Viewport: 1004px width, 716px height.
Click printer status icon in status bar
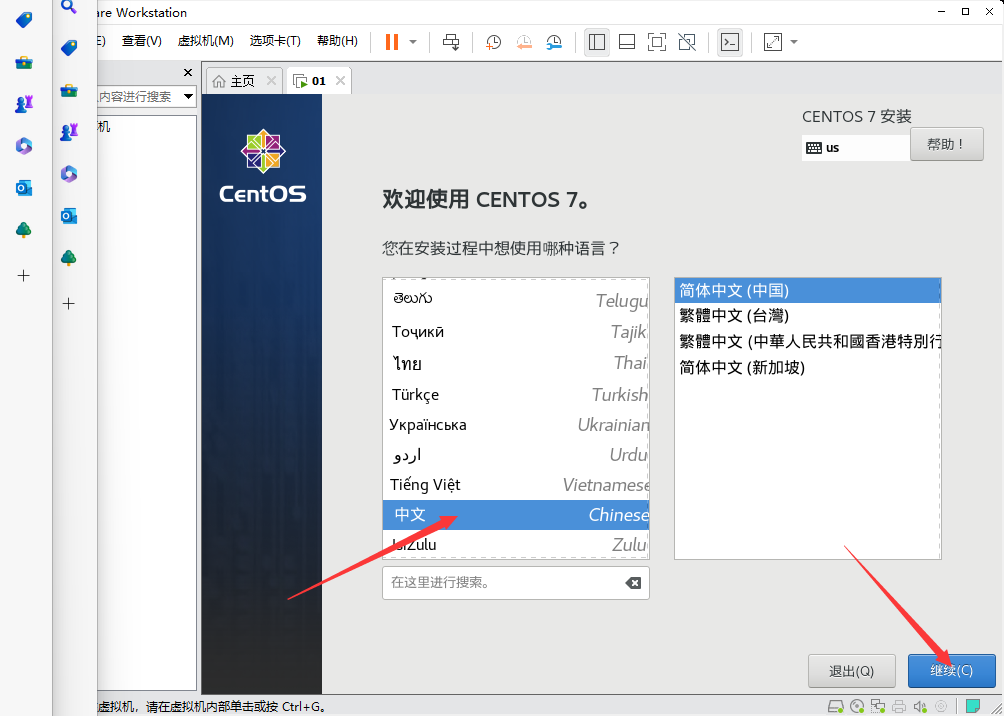(899, 706)
